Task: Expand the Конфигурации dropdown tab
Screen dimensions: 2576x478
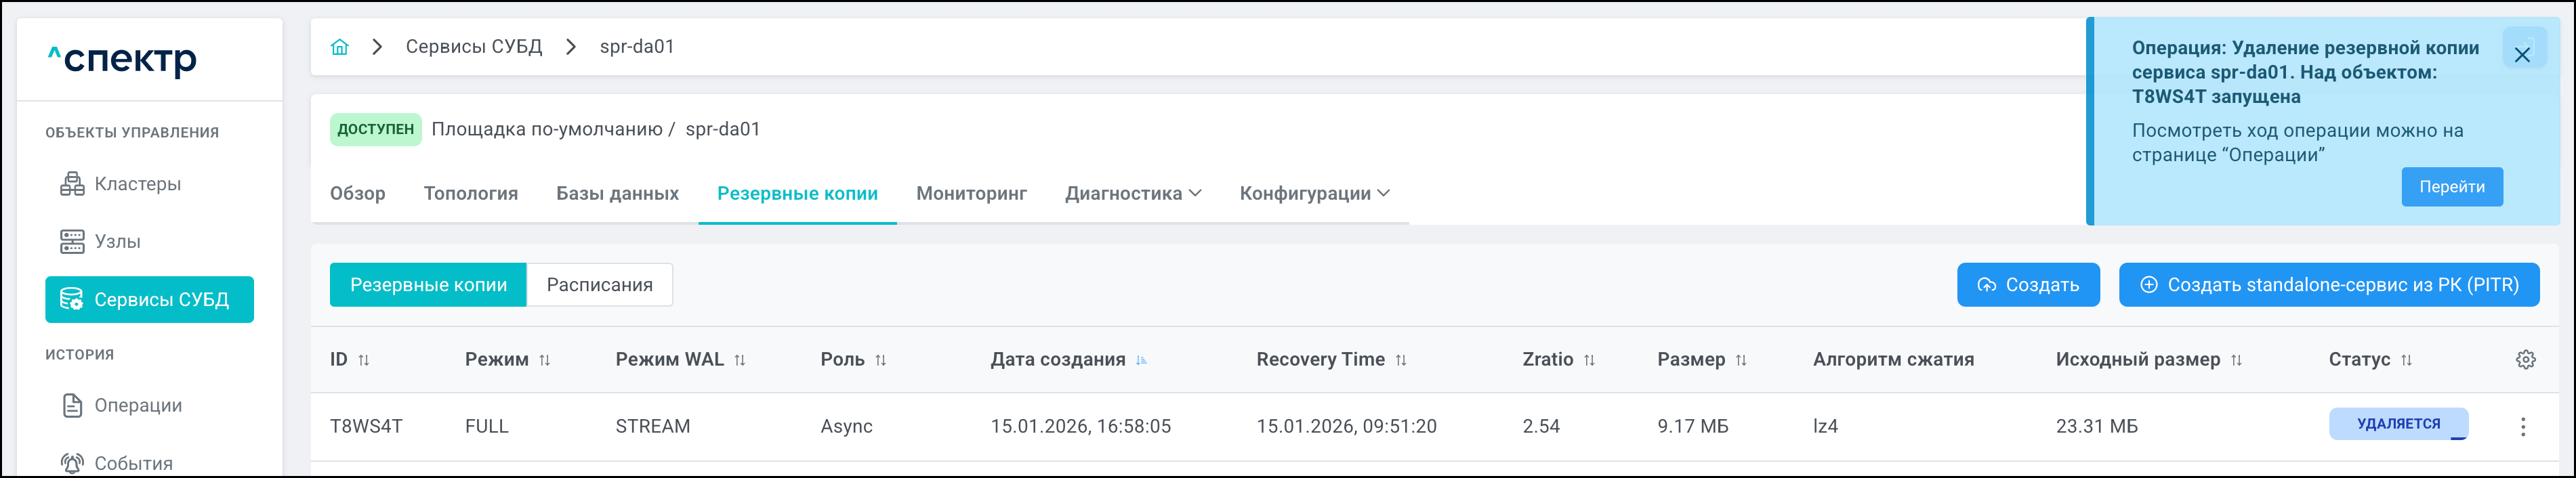Action: [x=1314, y=194]
